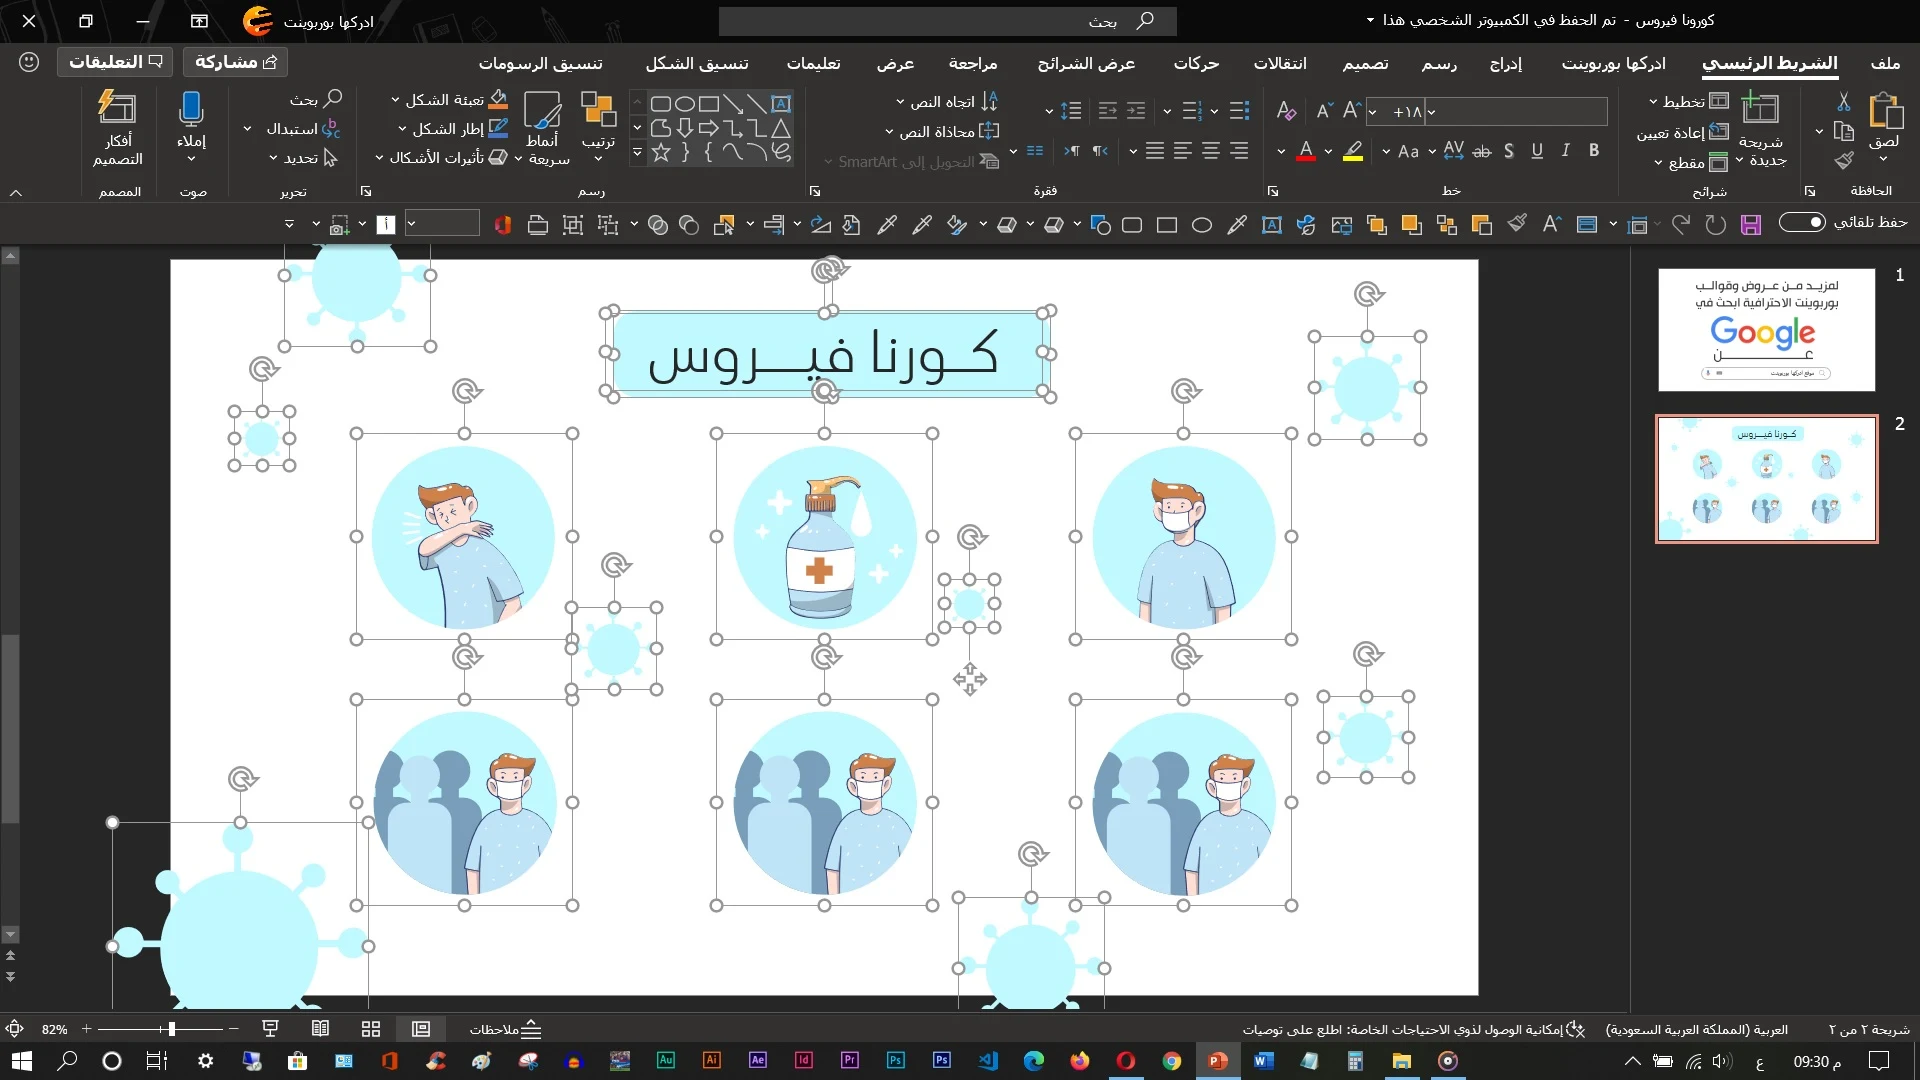
Task: Start Dictate (إملاء) microphone
Action: tap(191, 127)
